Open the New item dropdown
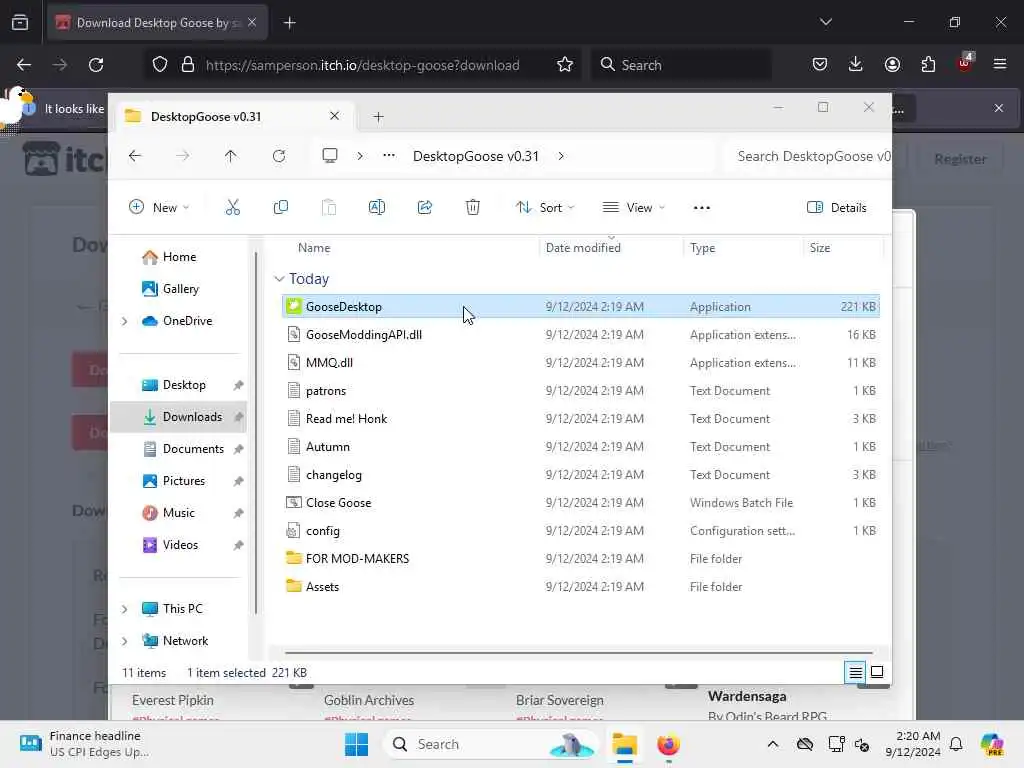The image size is (1024, 768). [159, 208]
